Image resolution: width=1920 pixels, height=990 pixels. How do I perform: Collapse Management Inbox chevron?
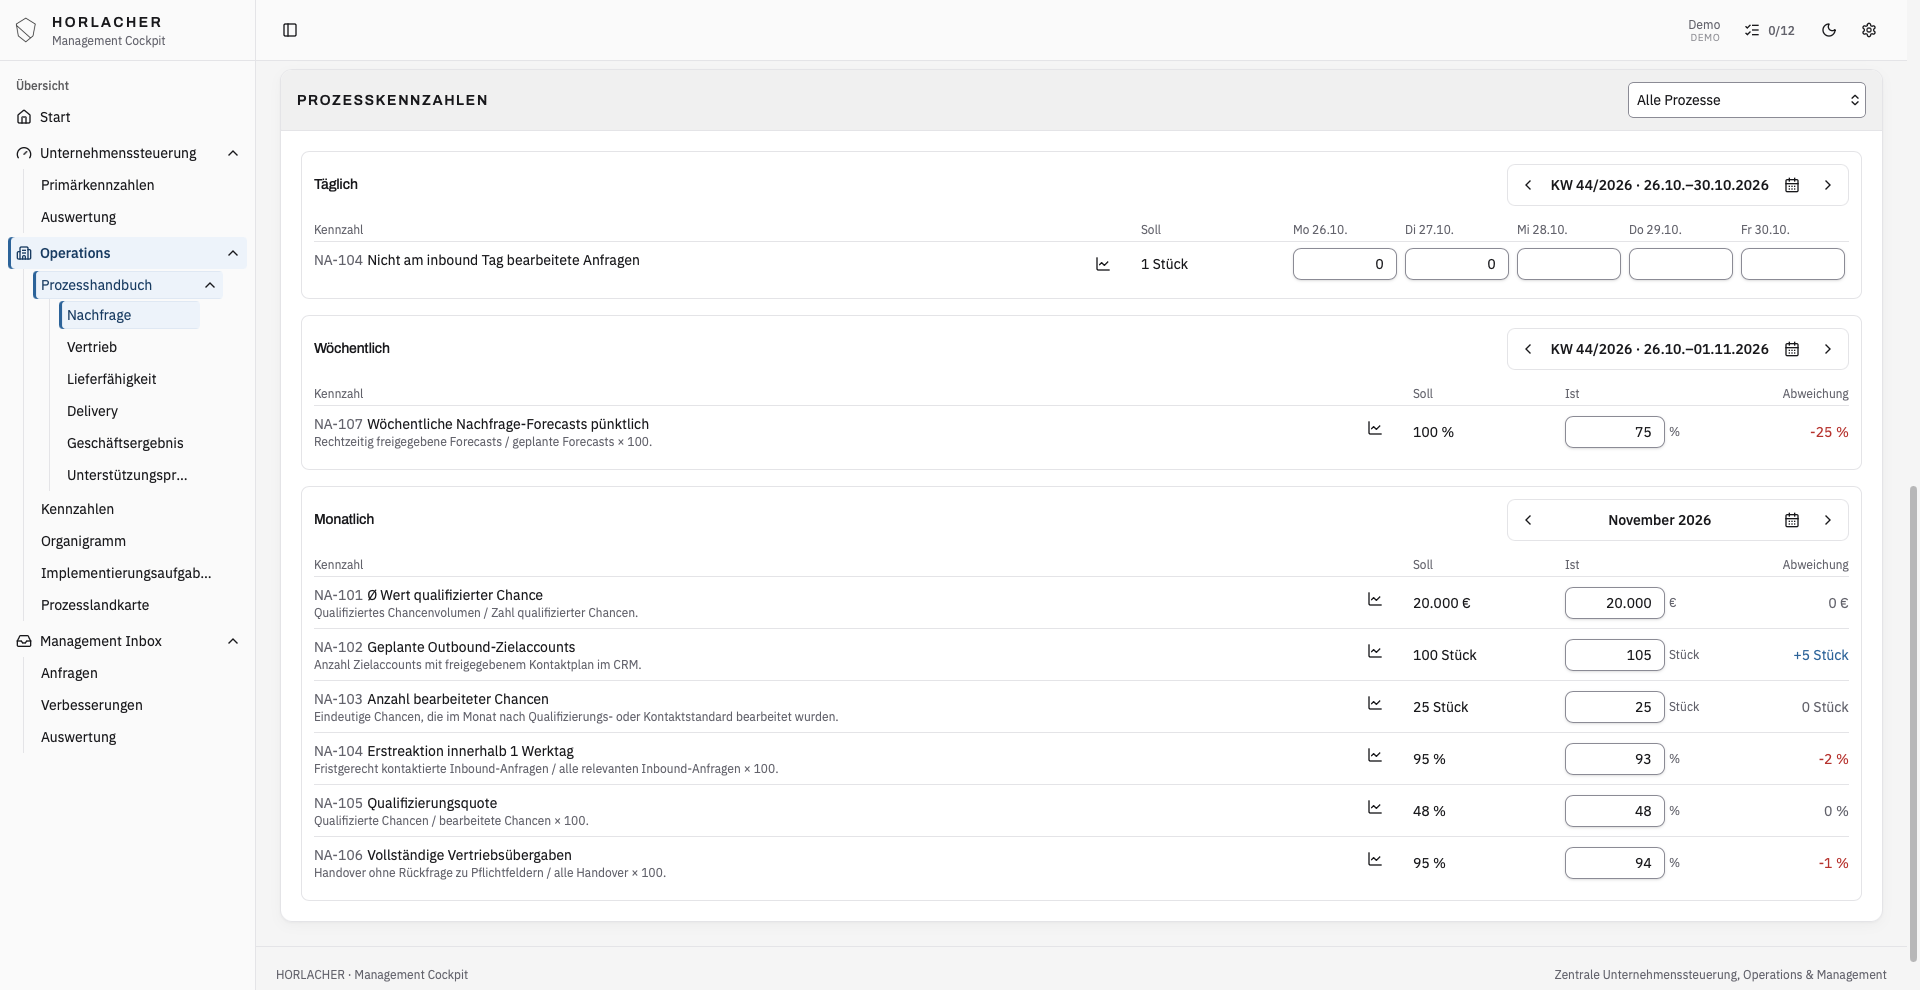pos(233,641)
